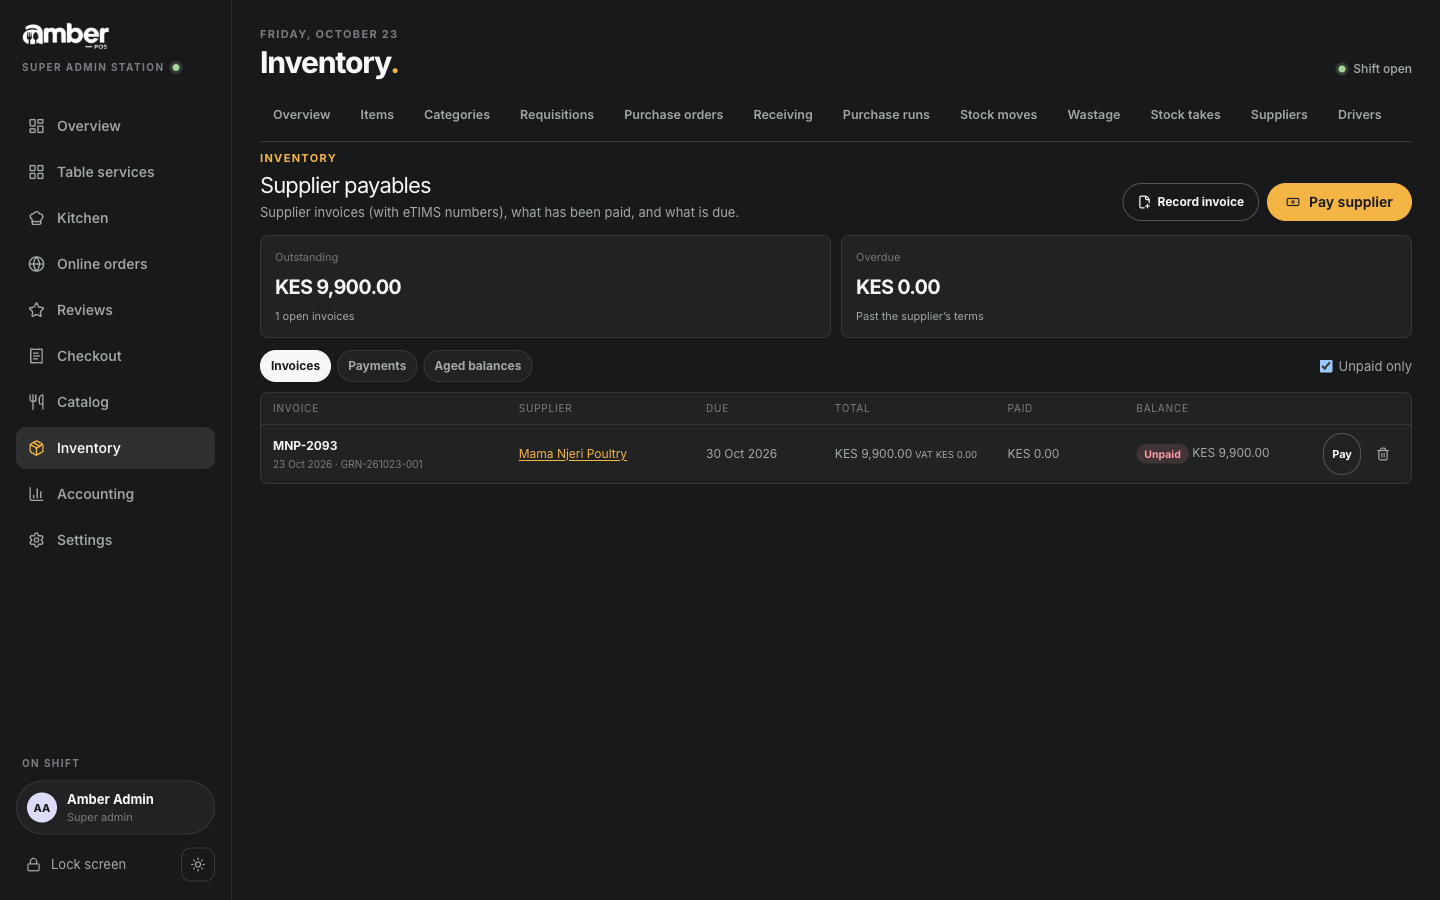This screenshot has height=900, width=1440.
Task: Click the Reviews star icon
Action: 36,310
